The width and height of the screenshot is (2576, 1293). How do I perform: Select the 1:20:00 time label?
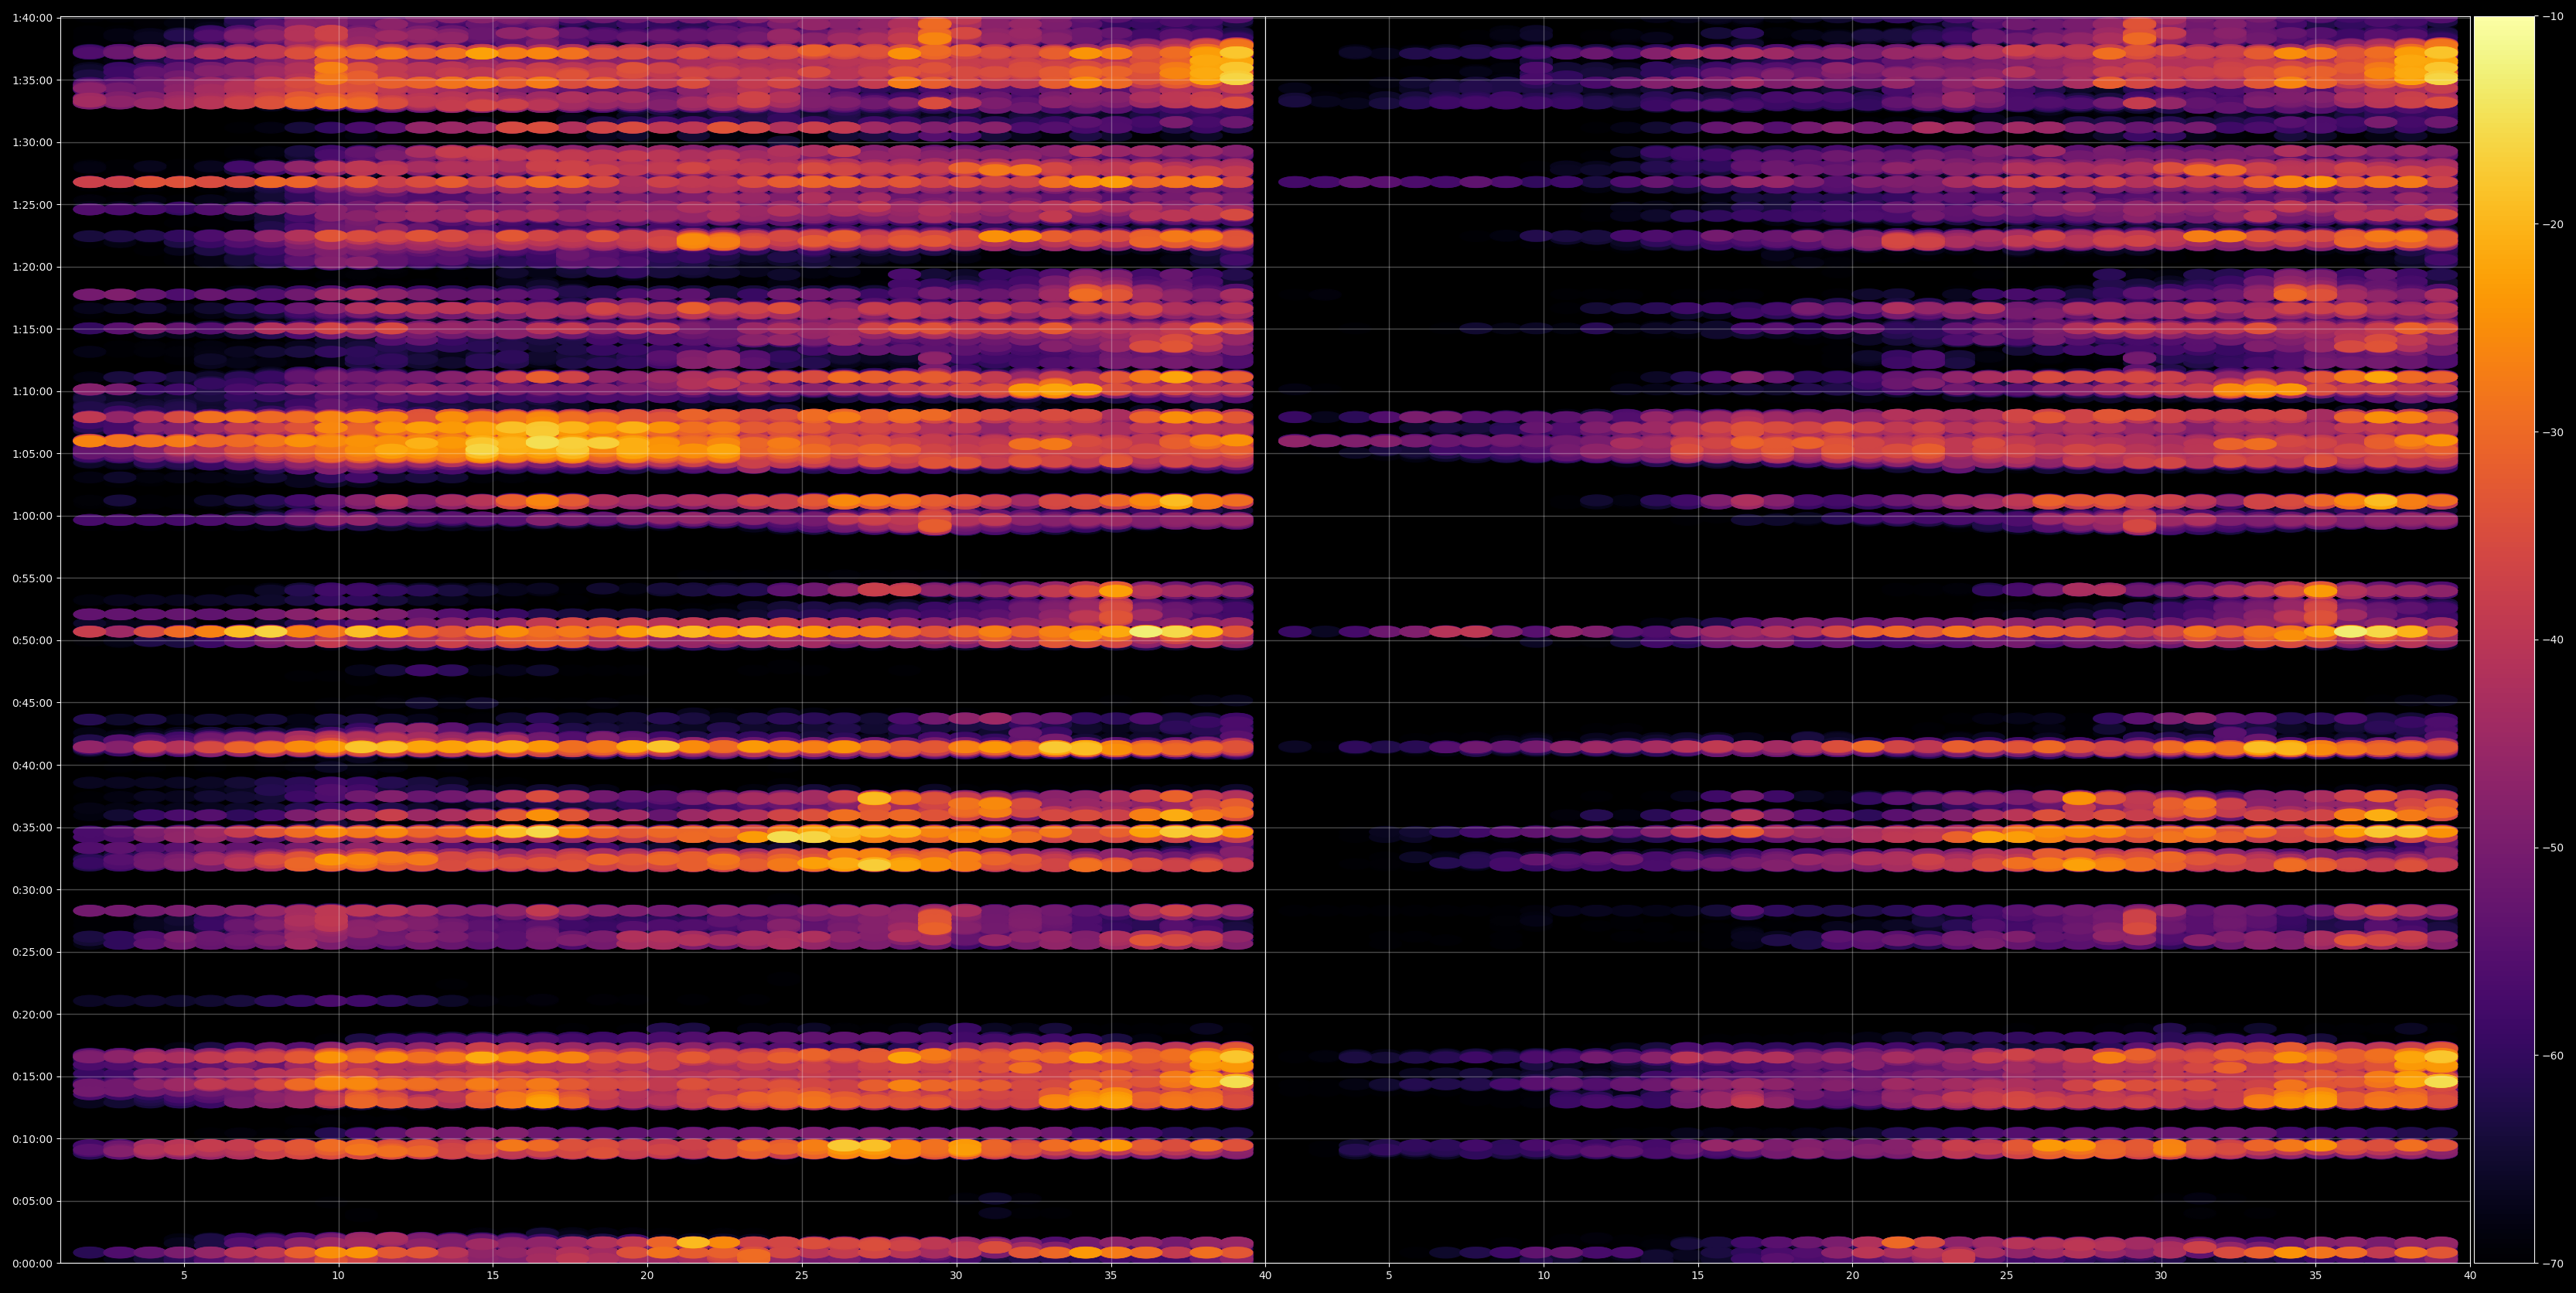31,267
